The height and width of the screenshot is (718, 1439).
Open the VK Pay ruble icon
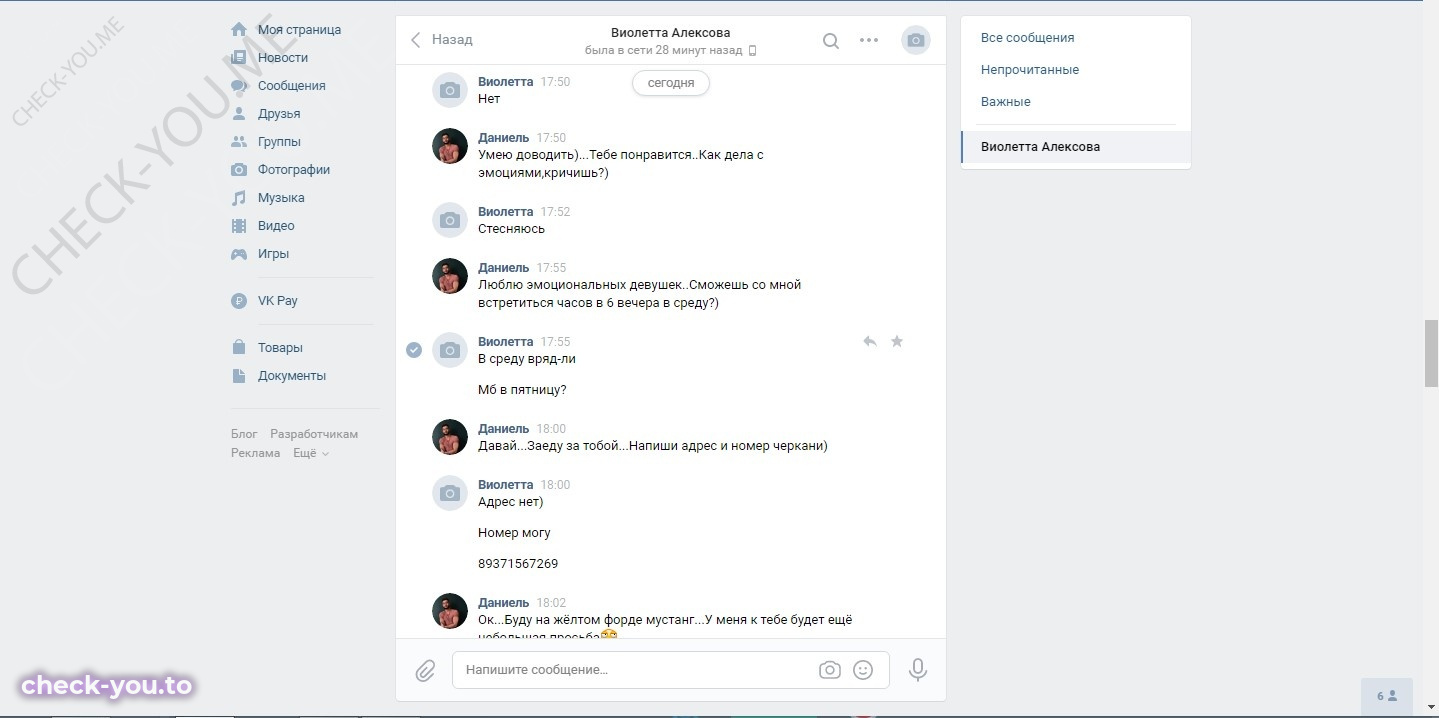pos(239,301)
